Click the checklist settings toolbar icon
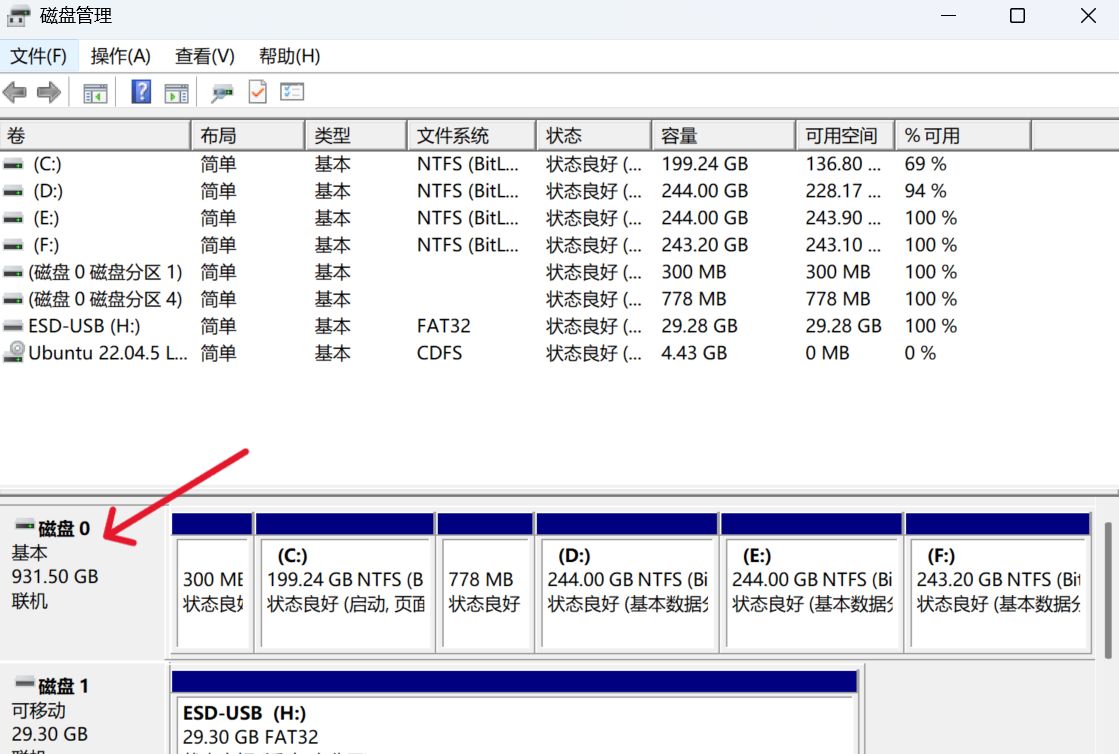 [292, 92]
